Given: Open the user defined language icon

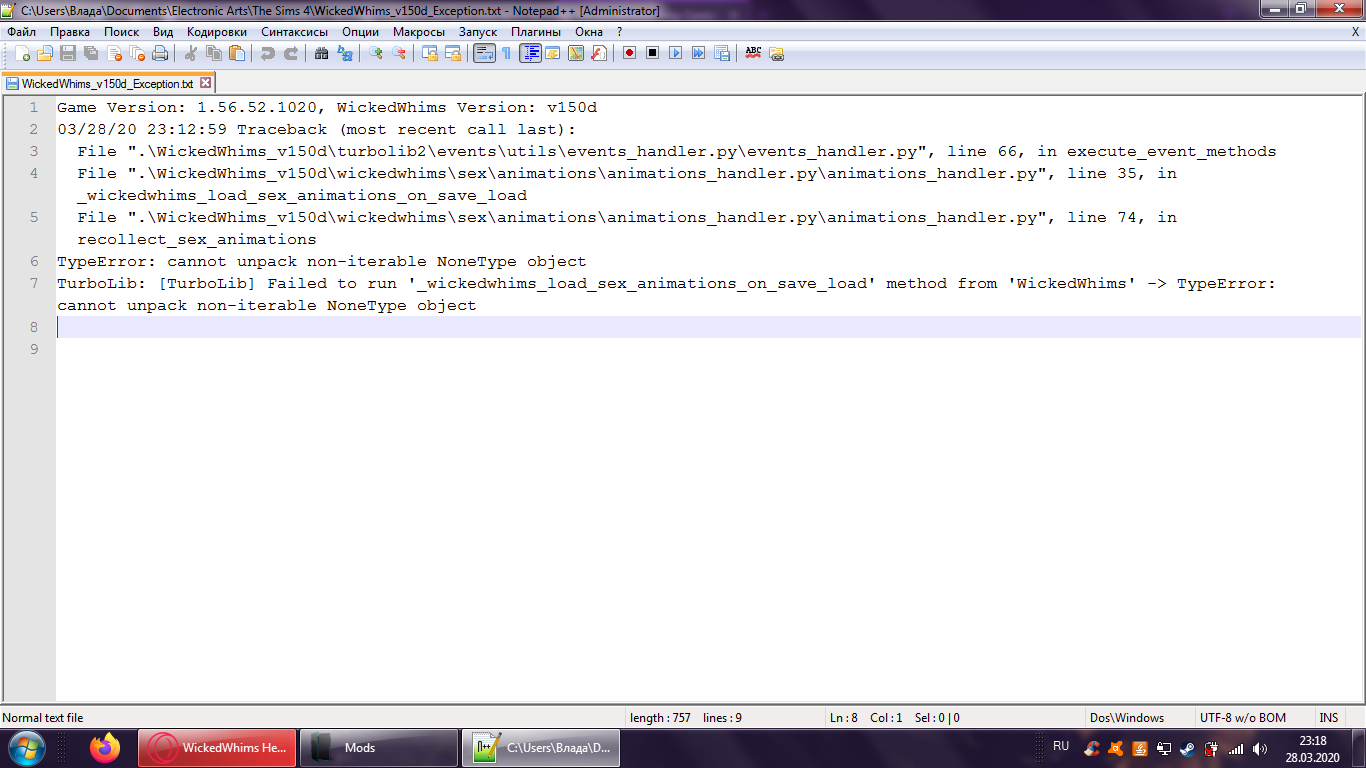Looking at the screenshot, I should pos(553,53).
